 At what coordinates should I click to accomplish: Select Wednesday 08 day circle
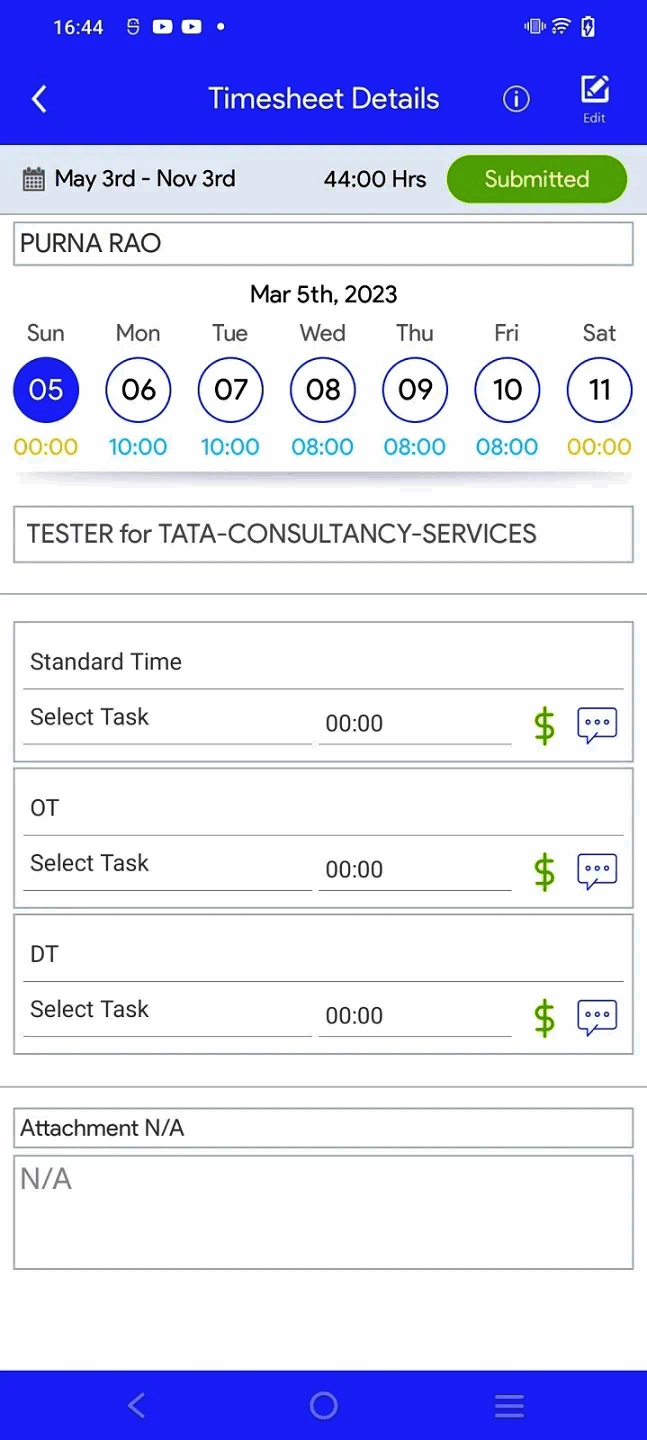tap(323, 390)
